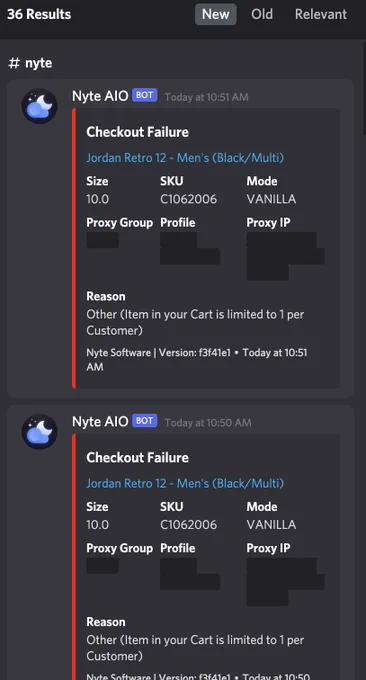
Task: Jump to message via 'Today at 10:51 AM' timestamp
Action: (206, 97)
